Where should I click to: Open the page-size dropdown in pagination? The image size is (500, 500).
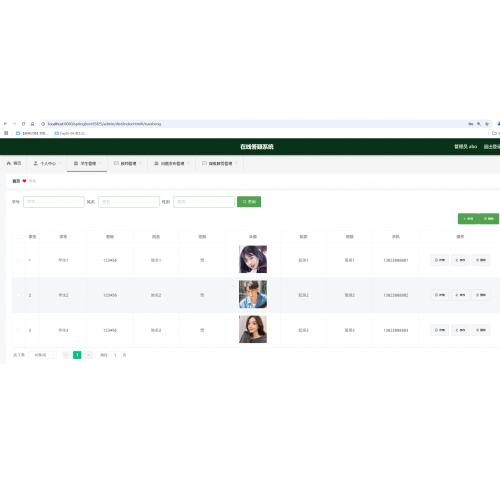click(43, 355)
